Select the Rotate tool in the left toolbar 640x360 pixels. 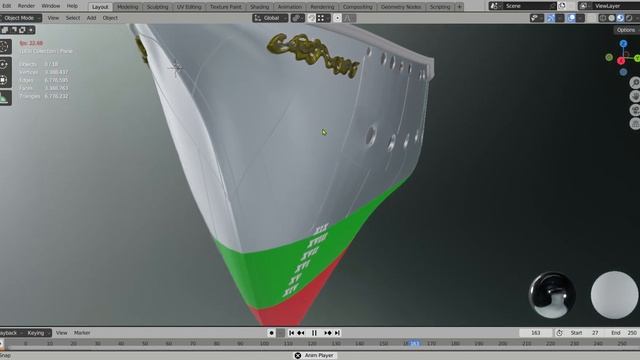[x=4, y=64]
